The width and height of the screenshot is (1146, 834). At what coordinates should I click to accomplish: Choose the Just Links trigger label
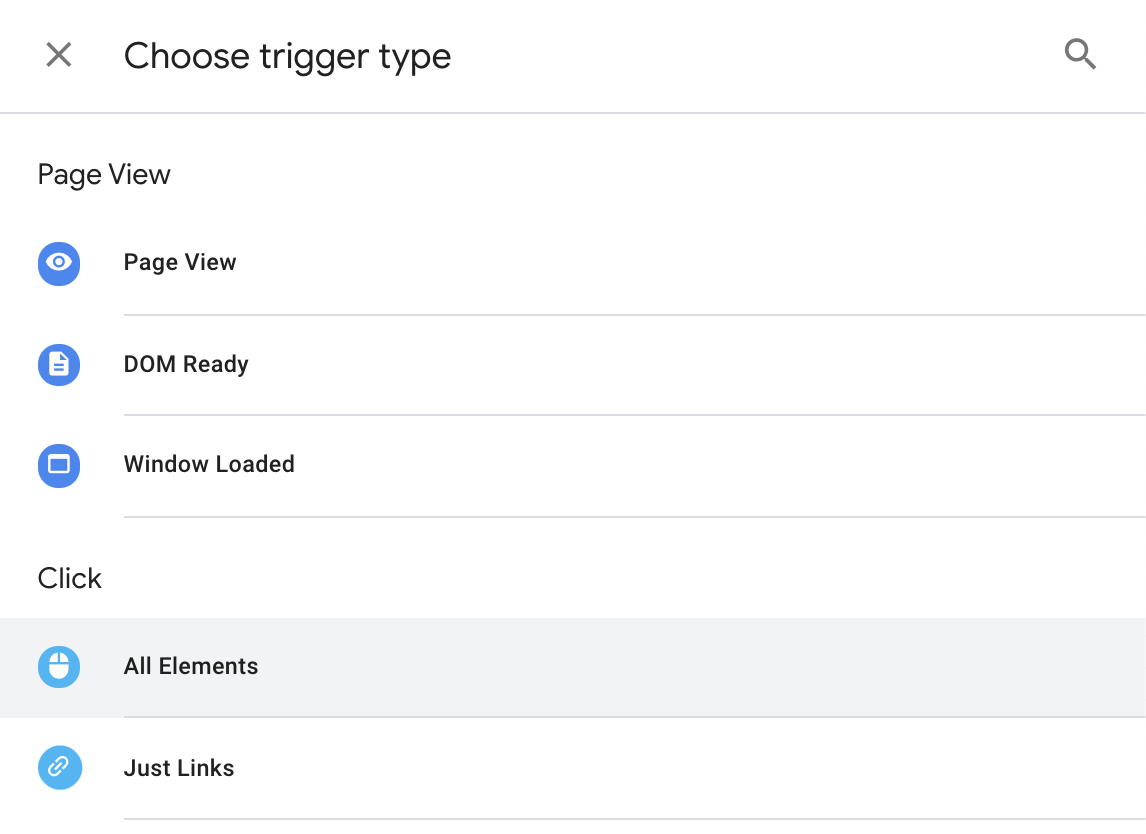(179, 769)
